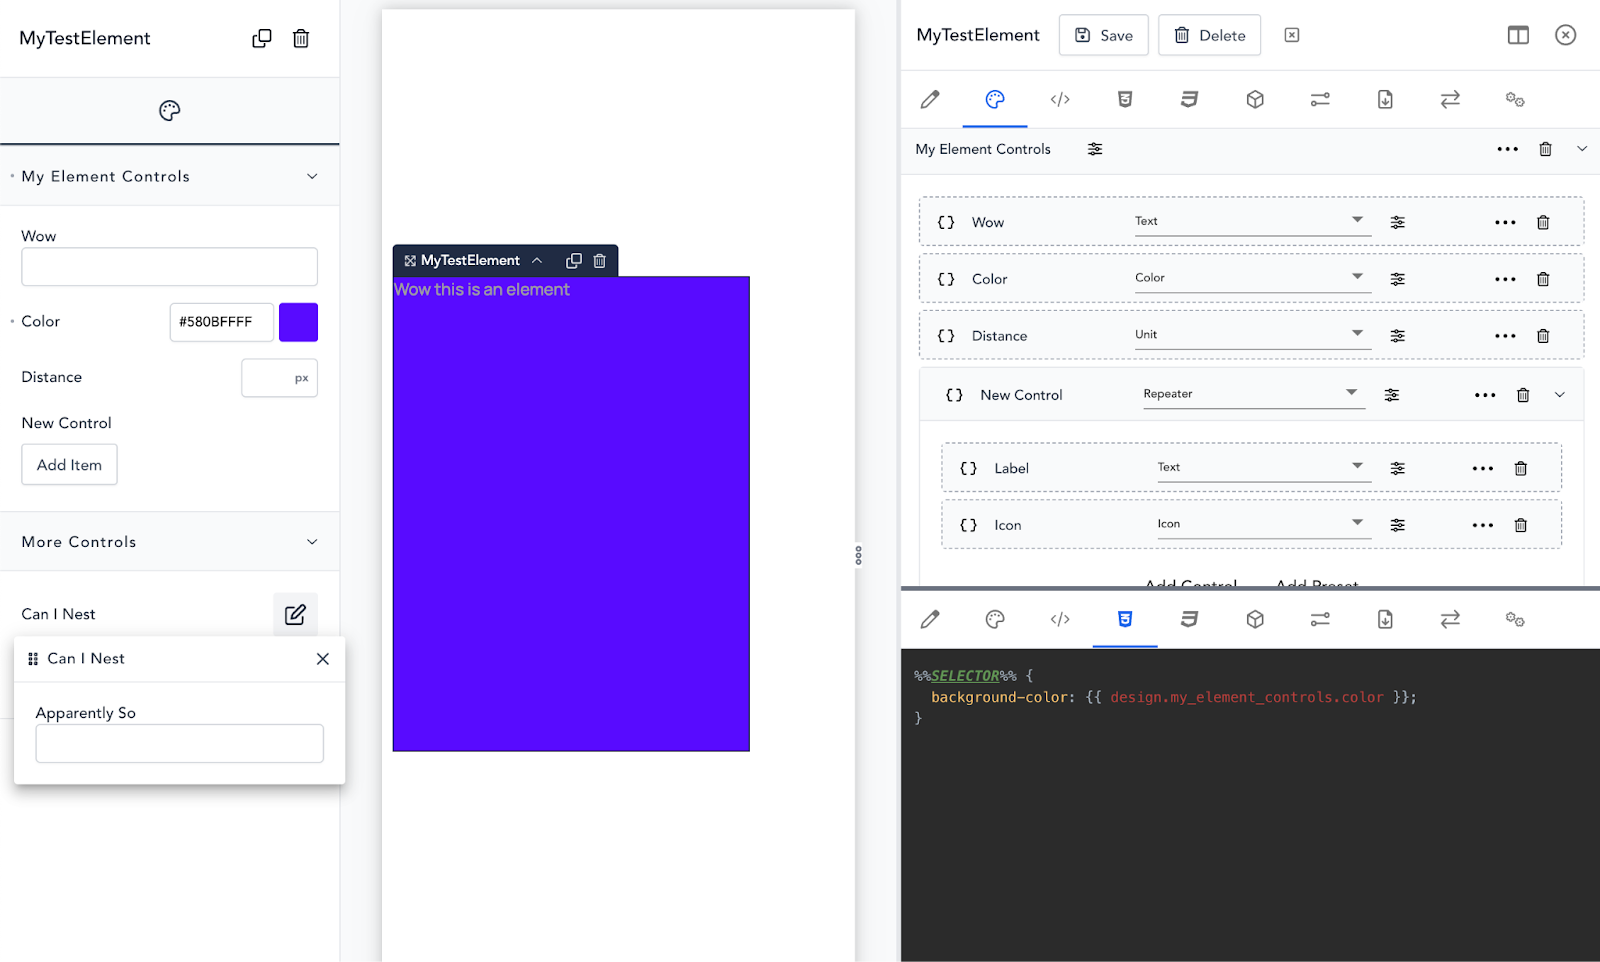1600x962 pixels.
Task: Close the Can I Nest popup
Action: coord(323,658)
